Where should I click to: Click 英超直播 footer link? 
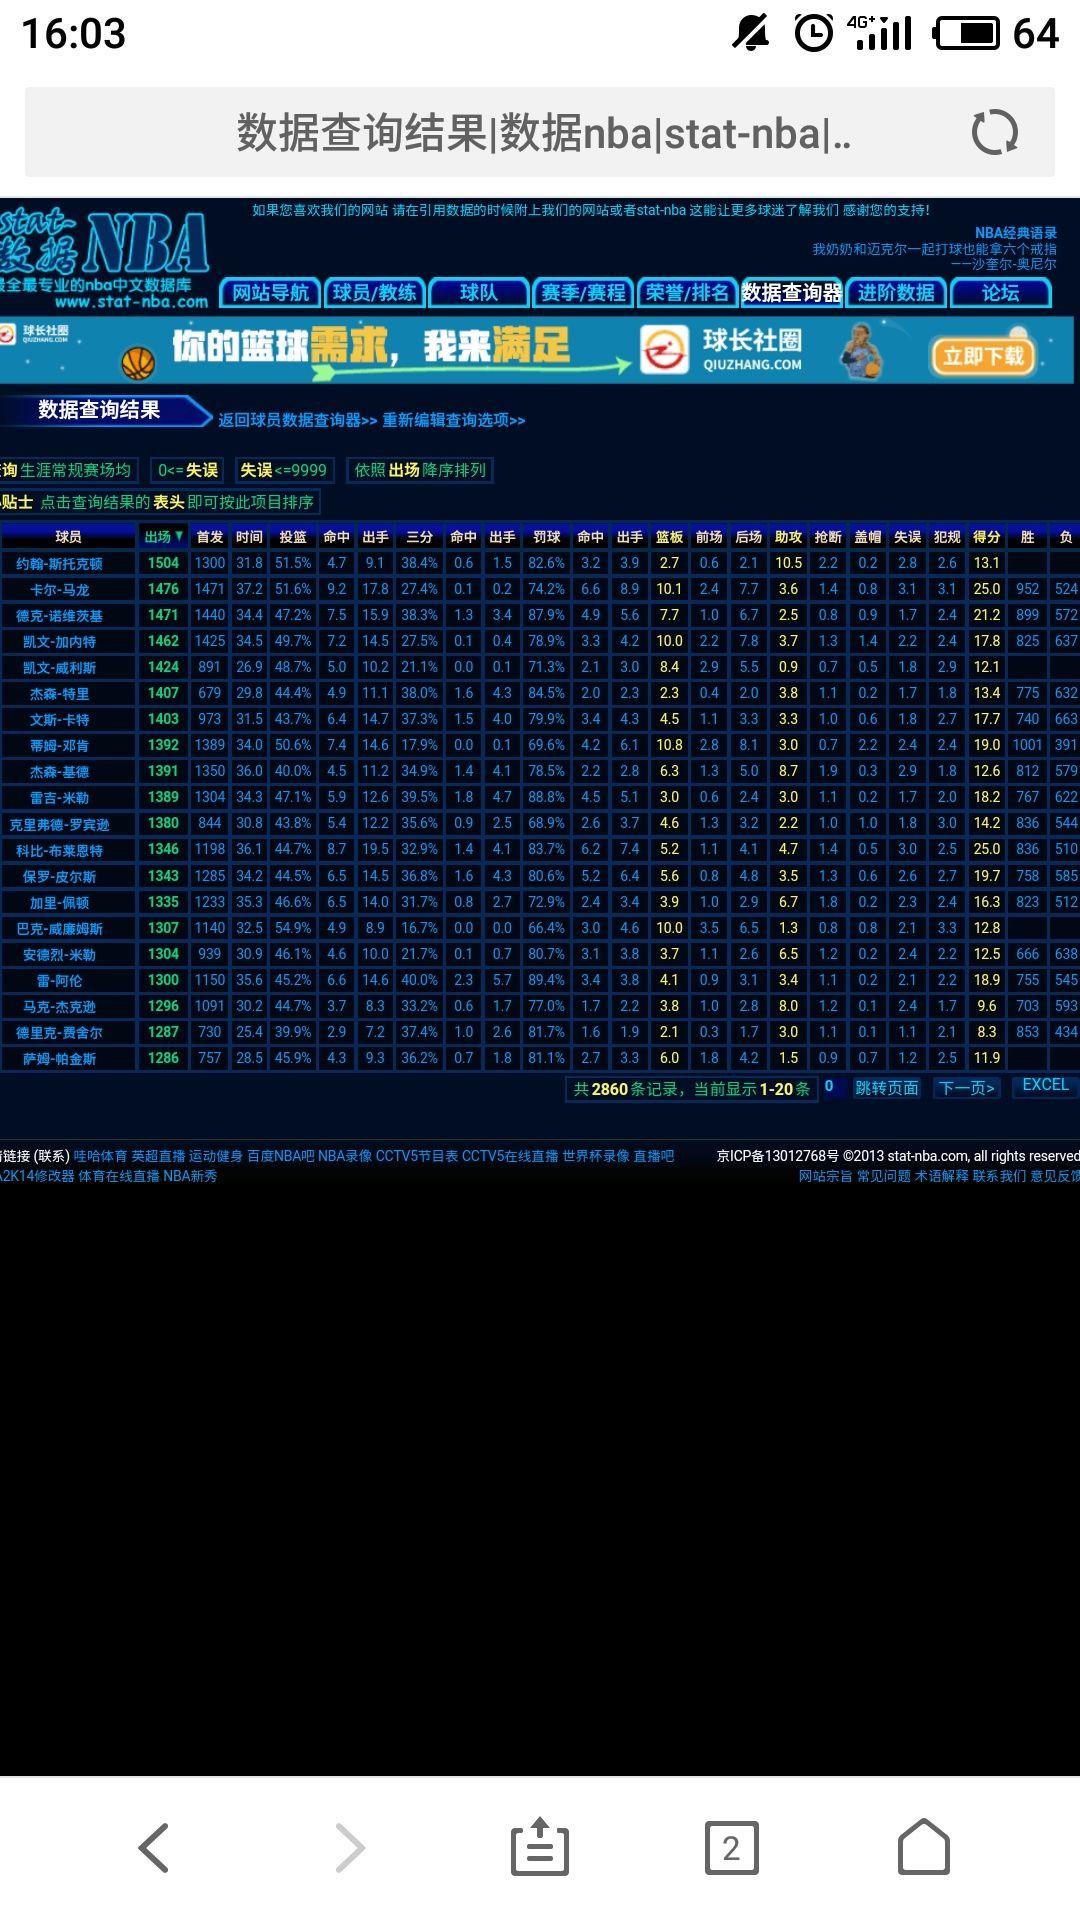[x=158, y=1156]
